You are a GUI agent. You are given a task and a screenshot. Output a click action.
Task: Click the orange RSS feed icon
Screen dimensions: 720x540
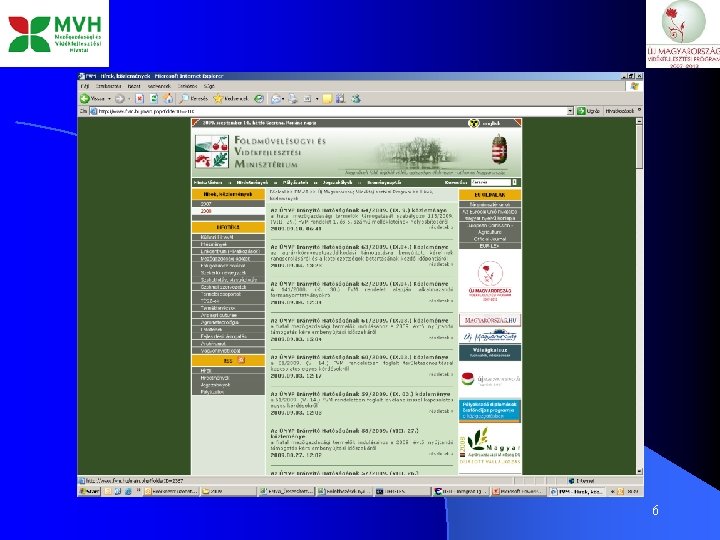[x=241, y=360]
